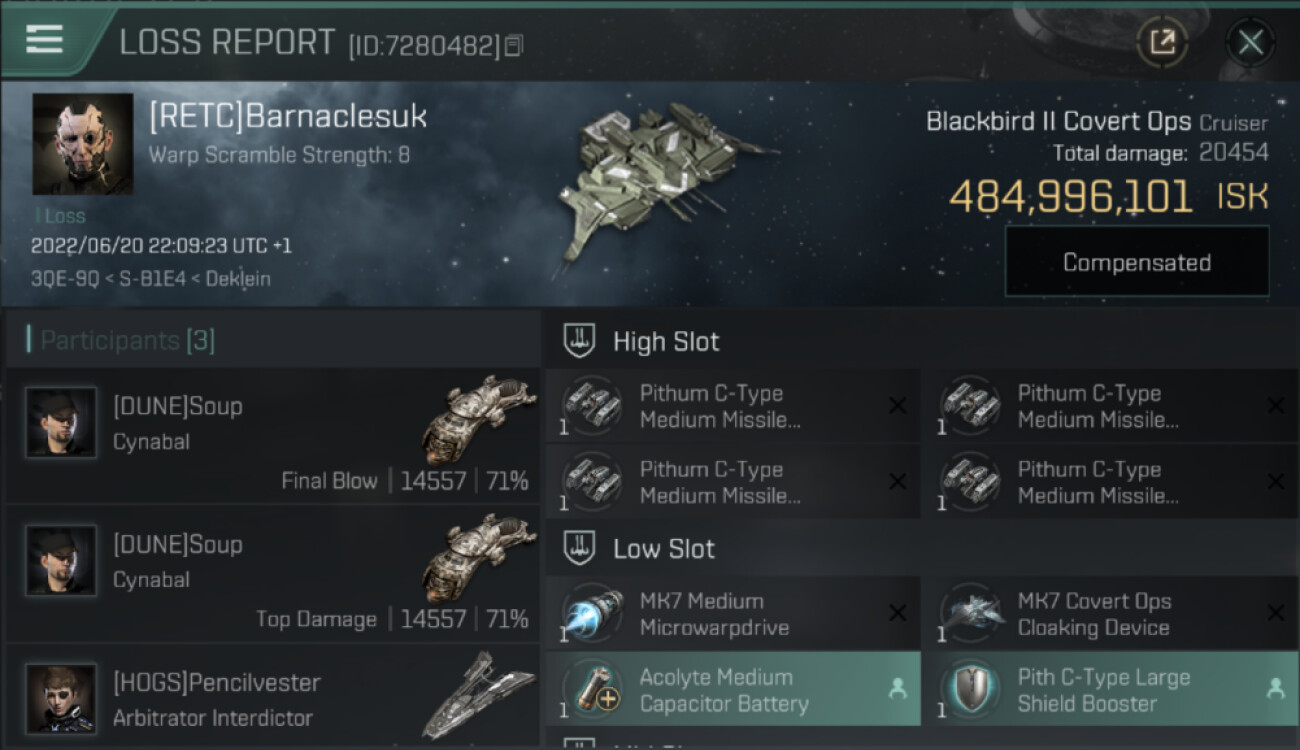The height and width of the screenshot is (750, 1300).
Task: Toggle the person marker on Pith Shield Booster
Action: [x=1275, y=689]
